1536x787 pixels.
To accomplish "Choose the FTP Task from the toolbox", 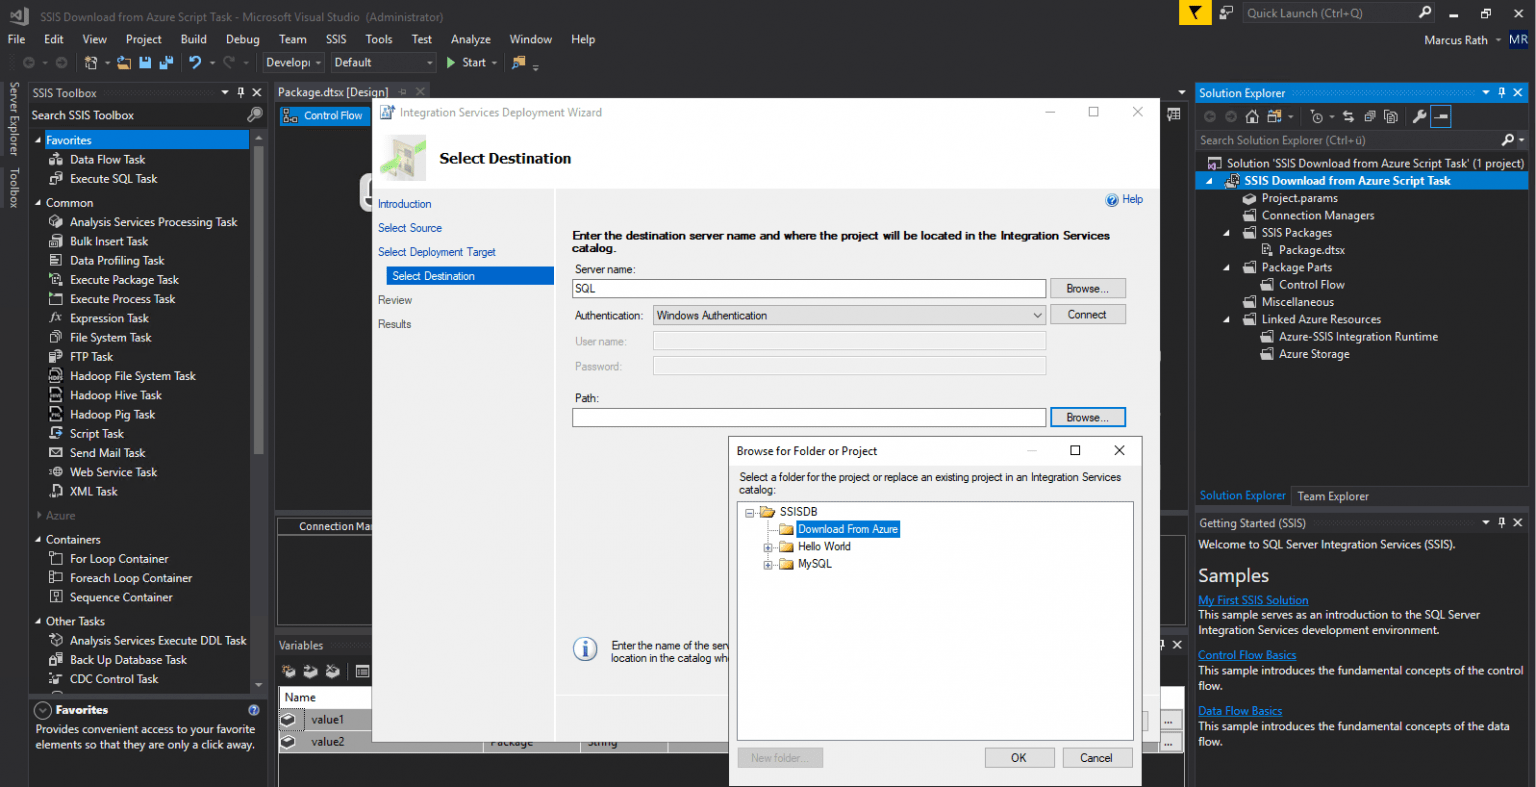I will [x=88, y=356].
